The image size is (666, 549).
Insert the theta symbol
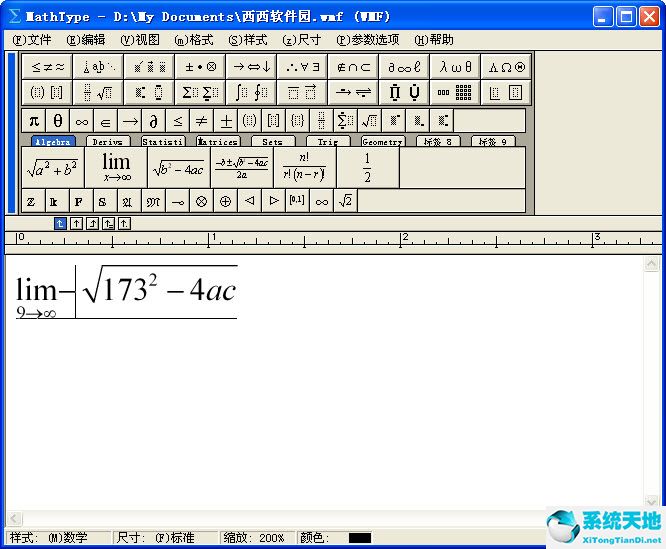[58, 121]
